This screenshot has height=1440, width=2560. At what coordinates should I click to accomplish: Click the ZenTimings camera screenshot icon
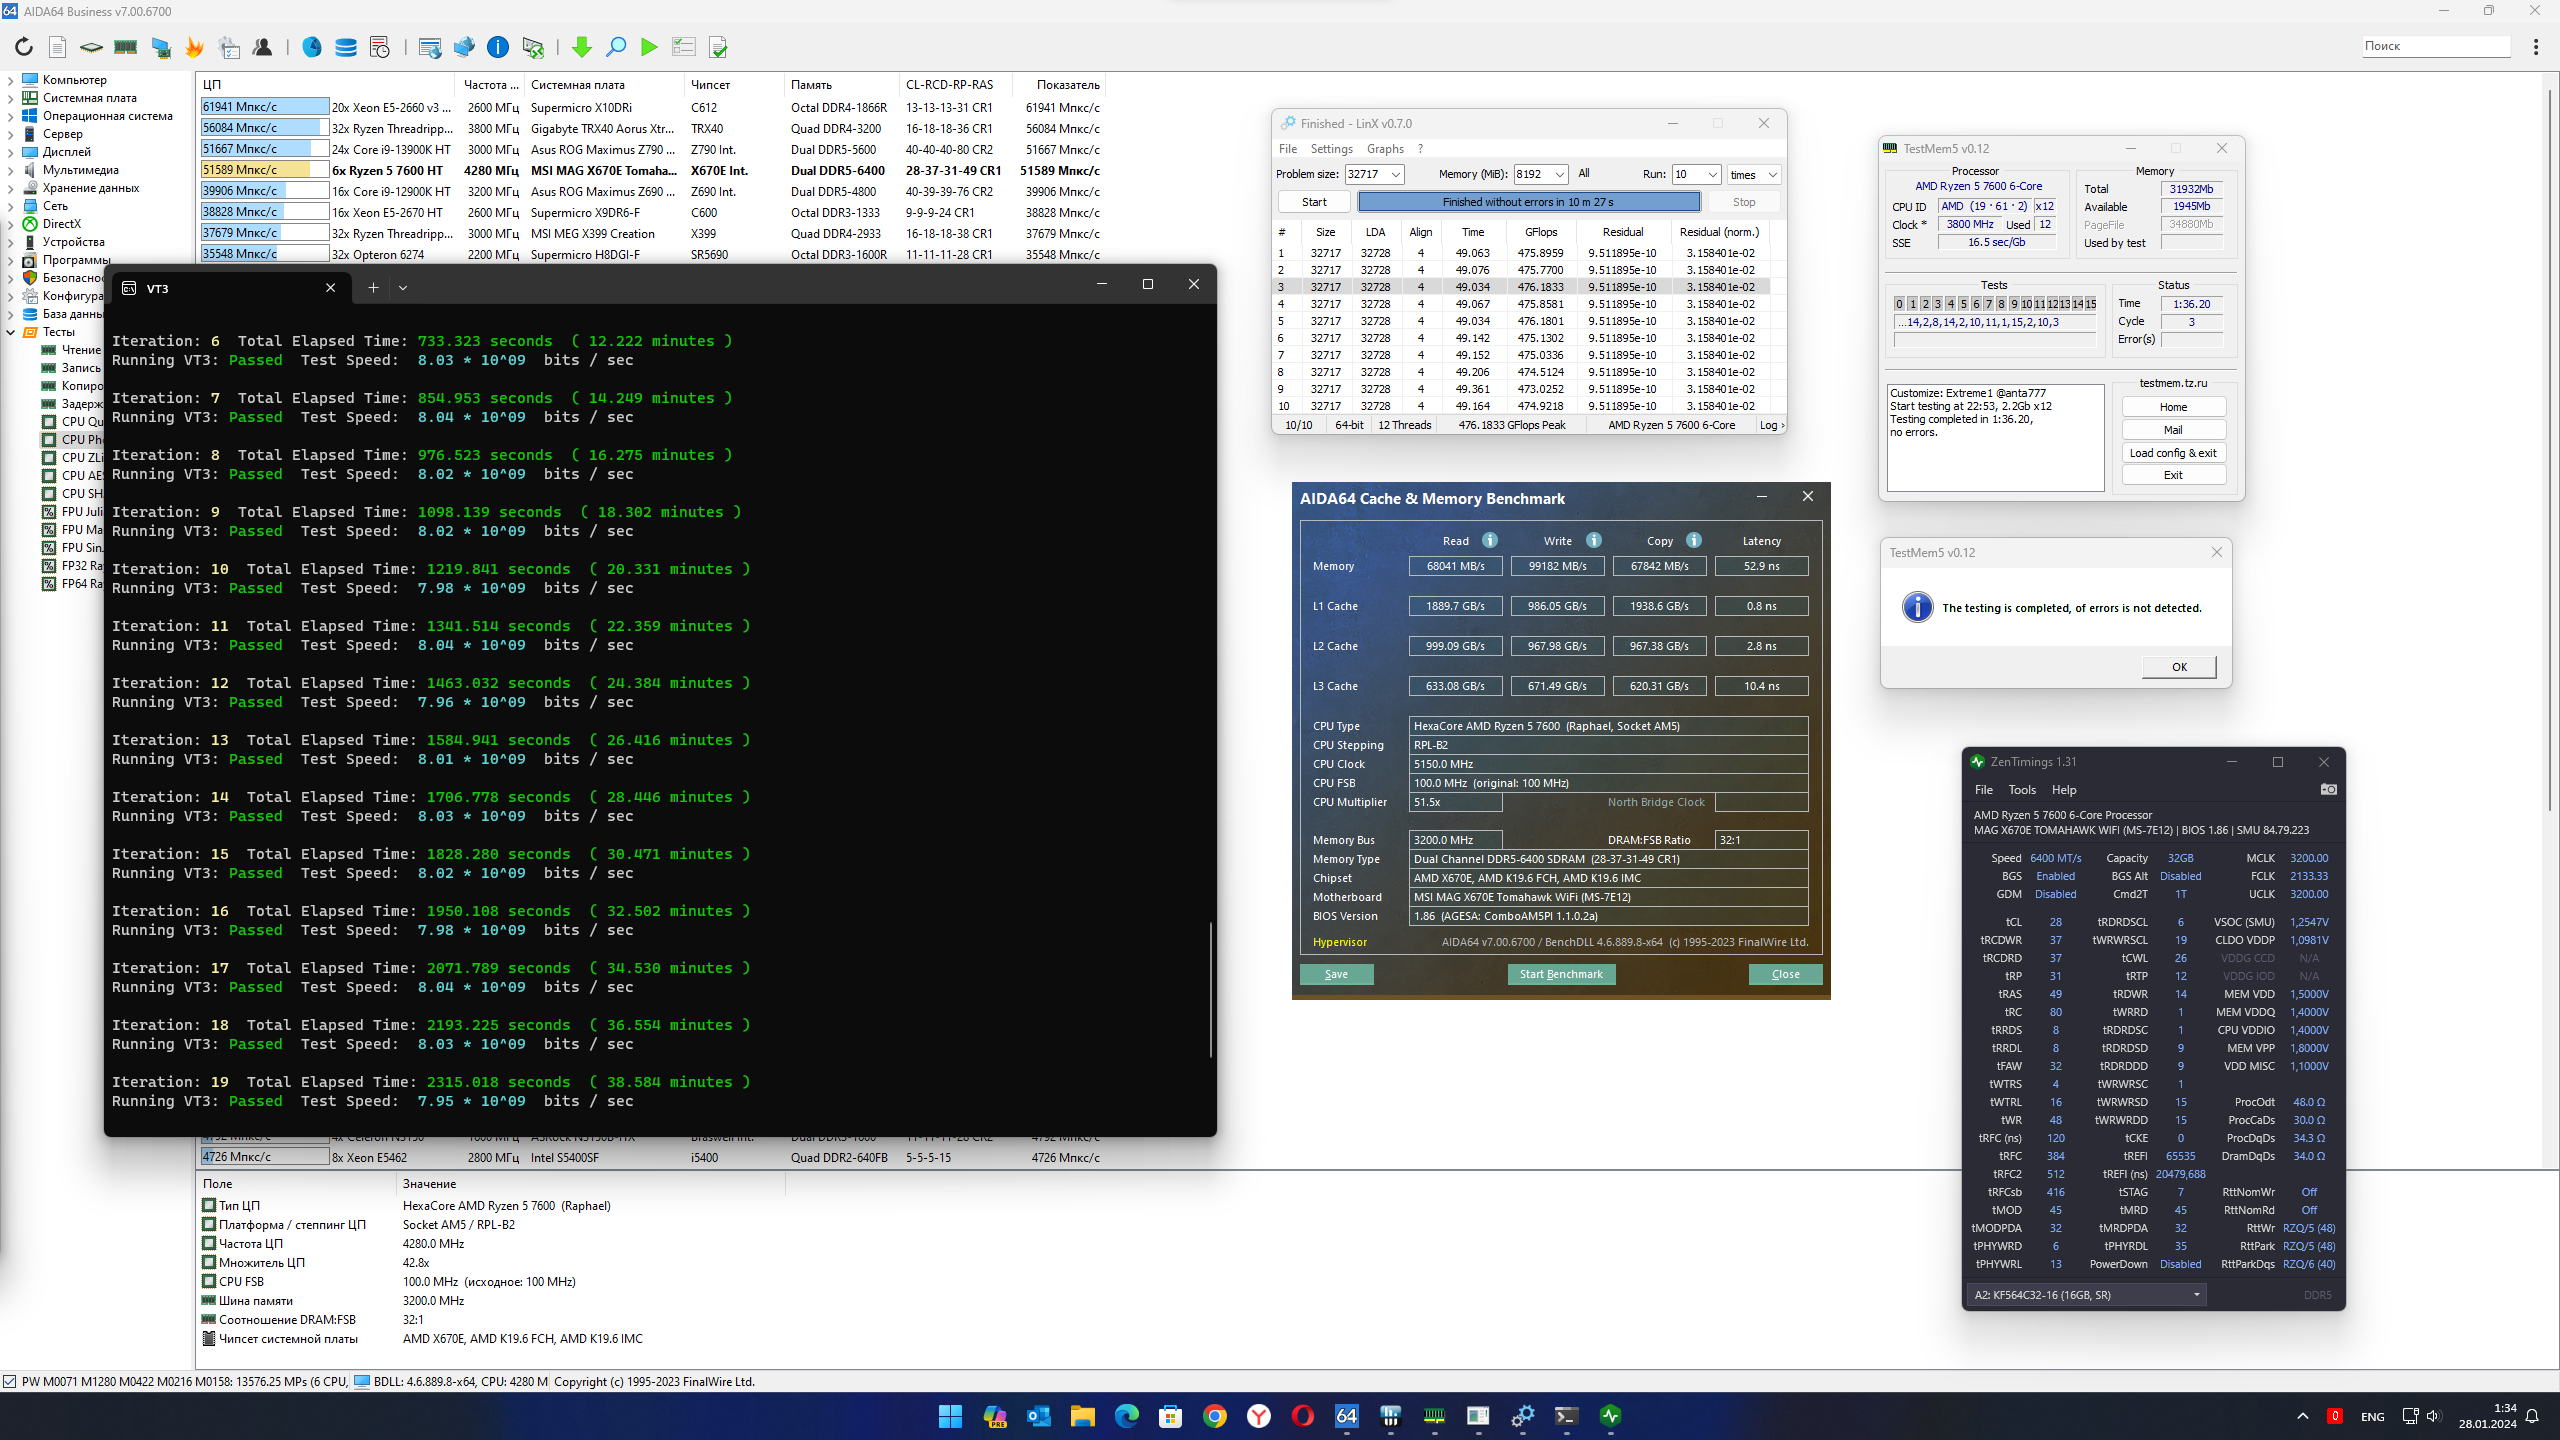[x=2328, y=789]
